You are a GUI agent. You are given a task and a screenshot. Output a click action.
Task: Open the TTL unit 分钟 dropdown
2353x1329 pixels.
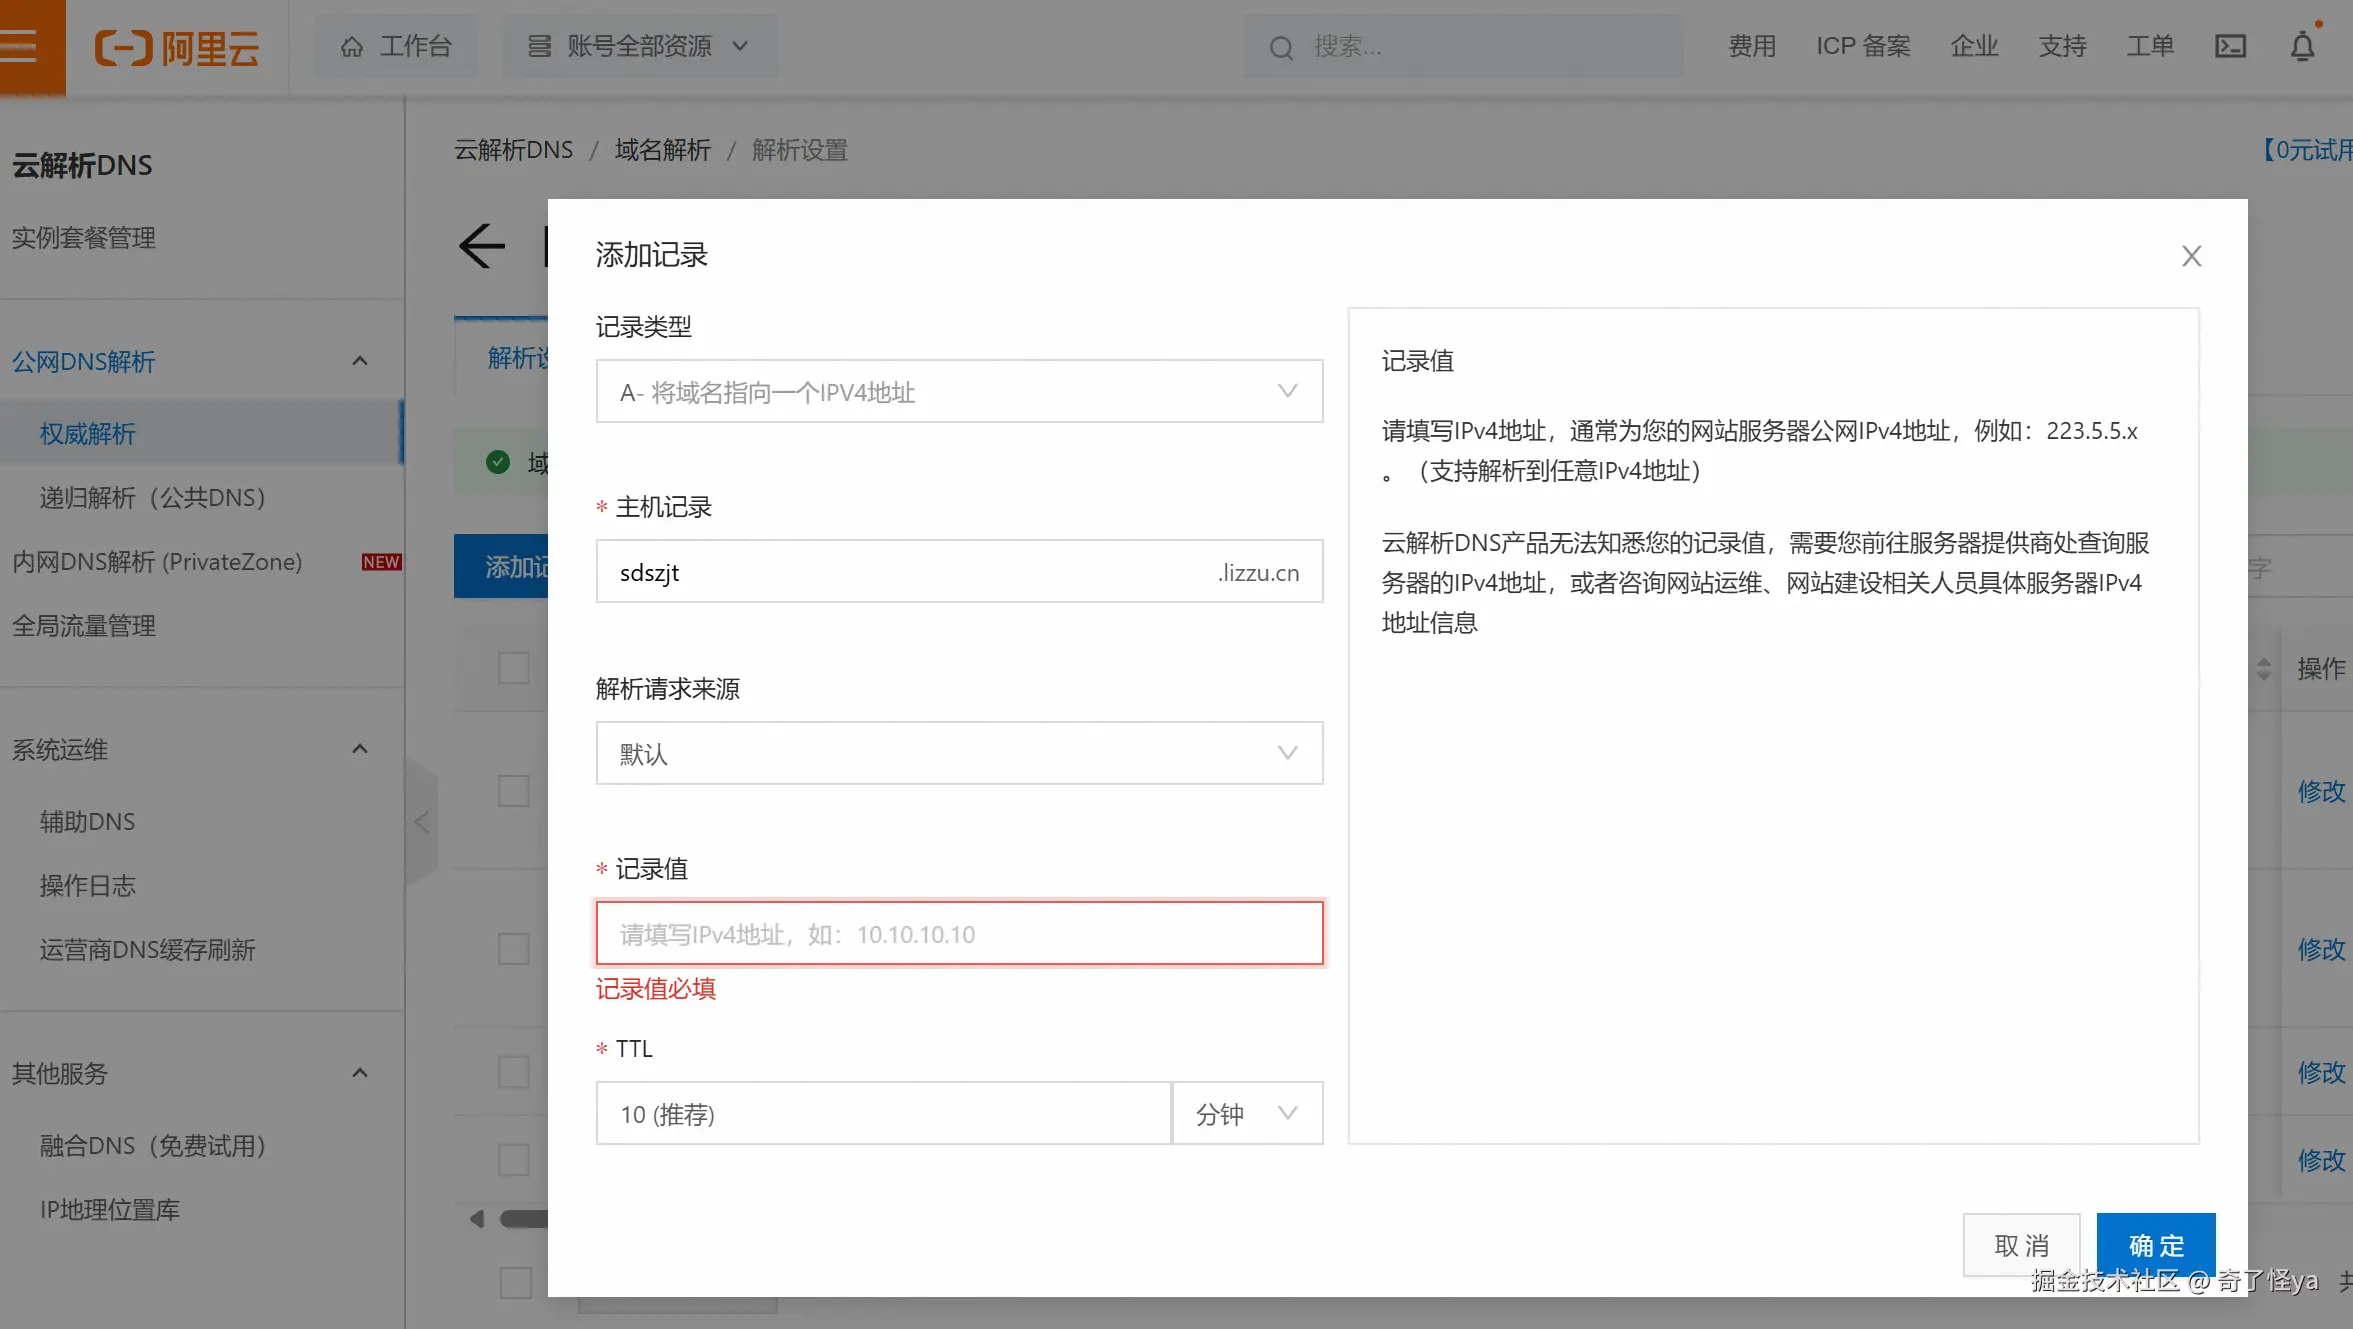pos(1246,1113)
